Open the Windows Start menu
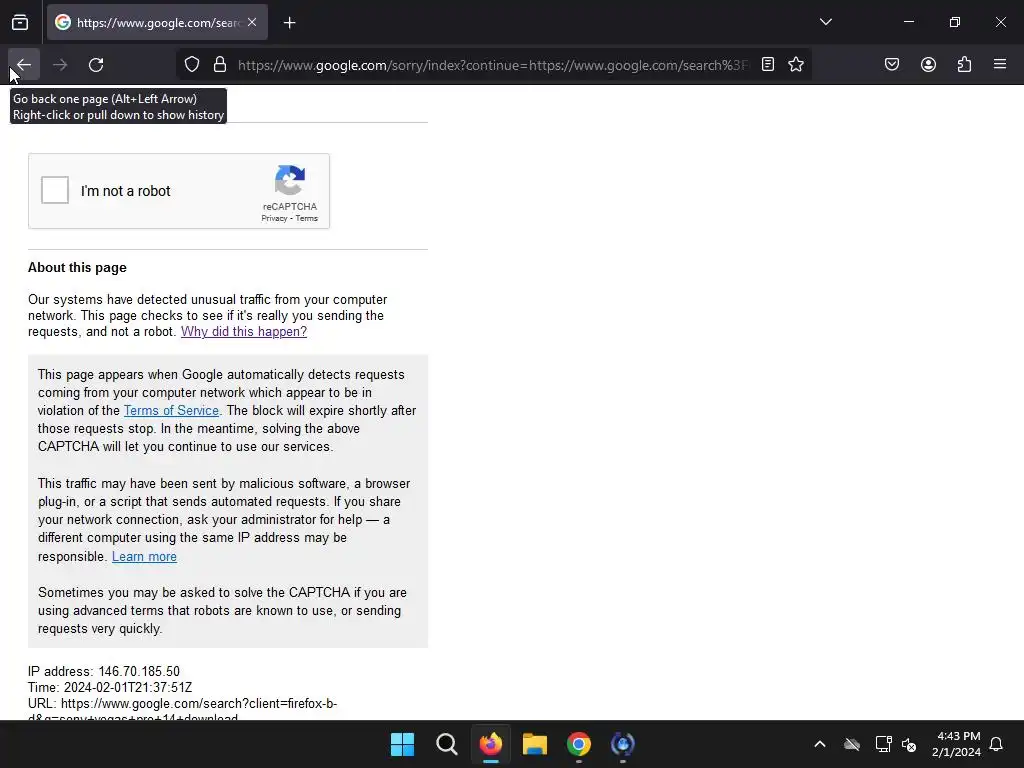This screenshot has width=1024, height=768. (402, 744)
